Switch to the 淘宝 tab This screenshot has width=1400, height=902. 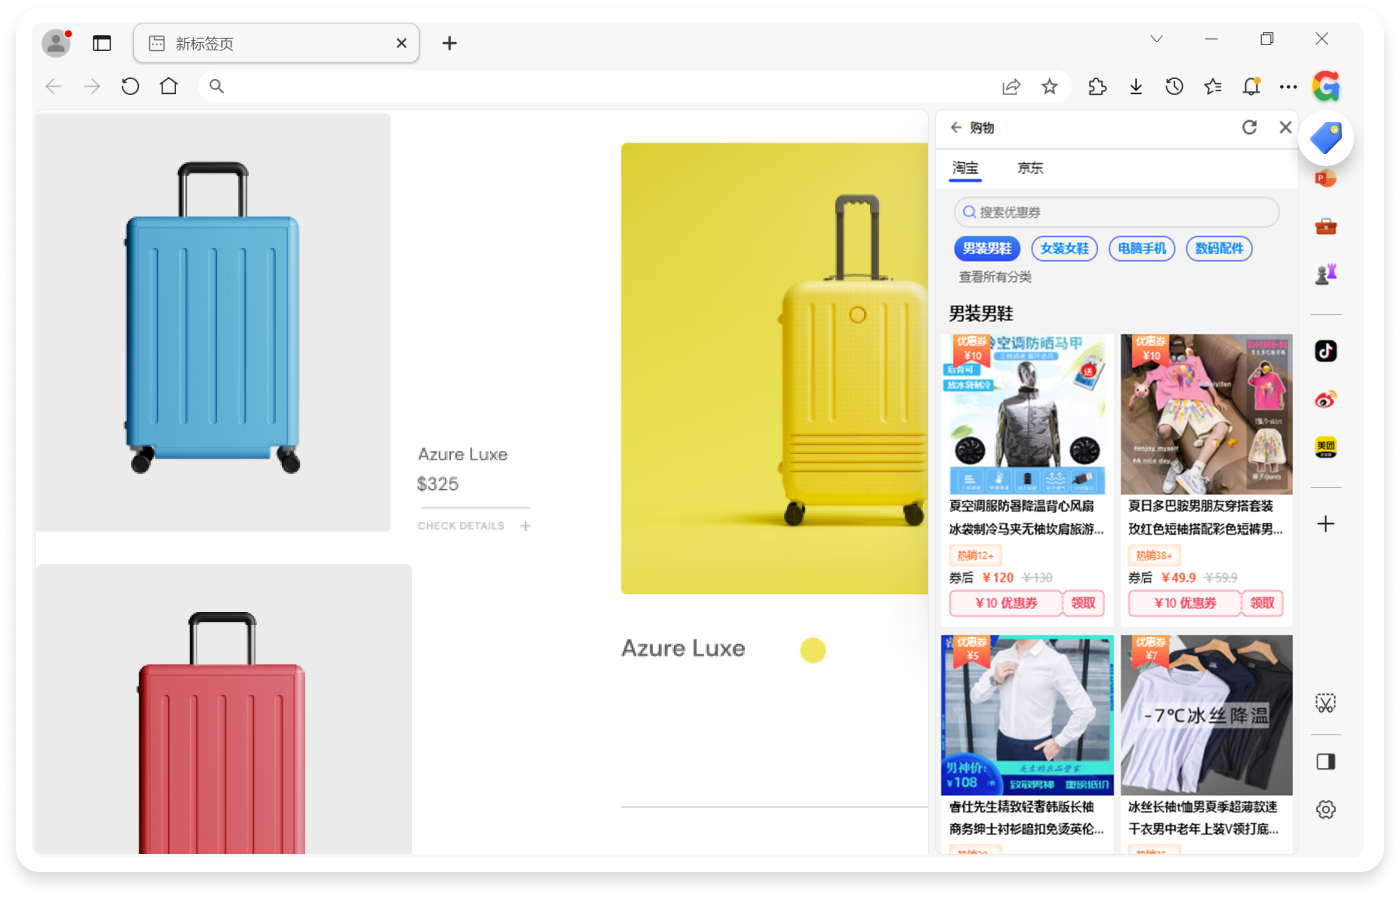pos(965,168)
